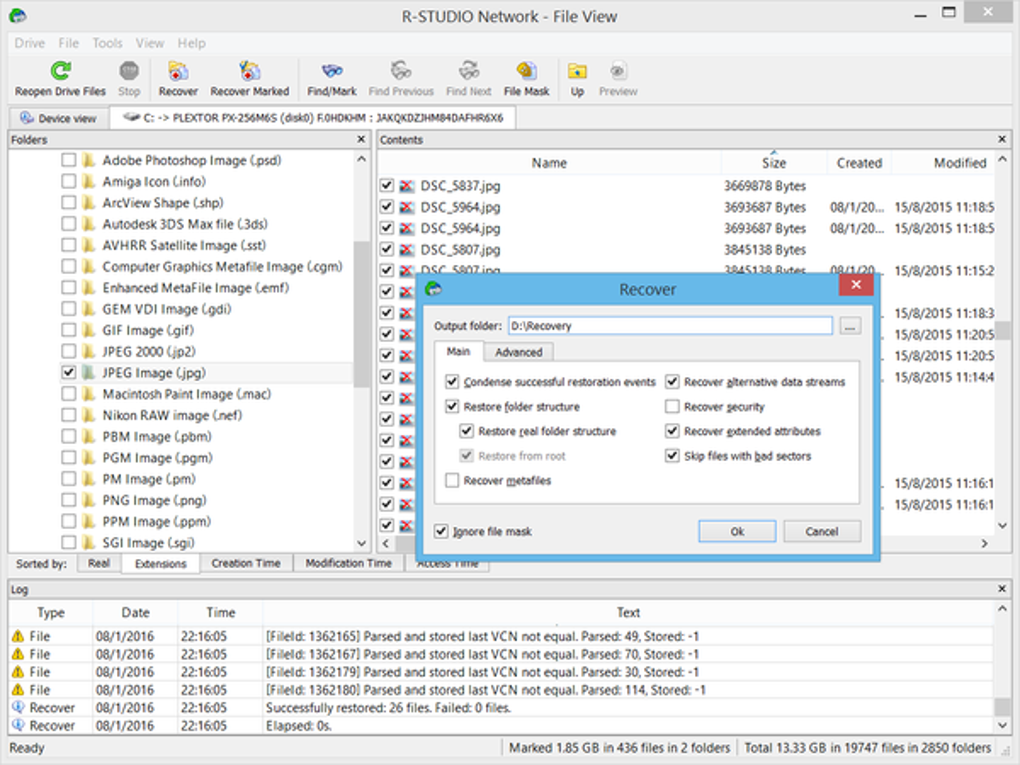
Task: Select the Macintosh Paint Image (.mac) folder
Action: (186, 394)
